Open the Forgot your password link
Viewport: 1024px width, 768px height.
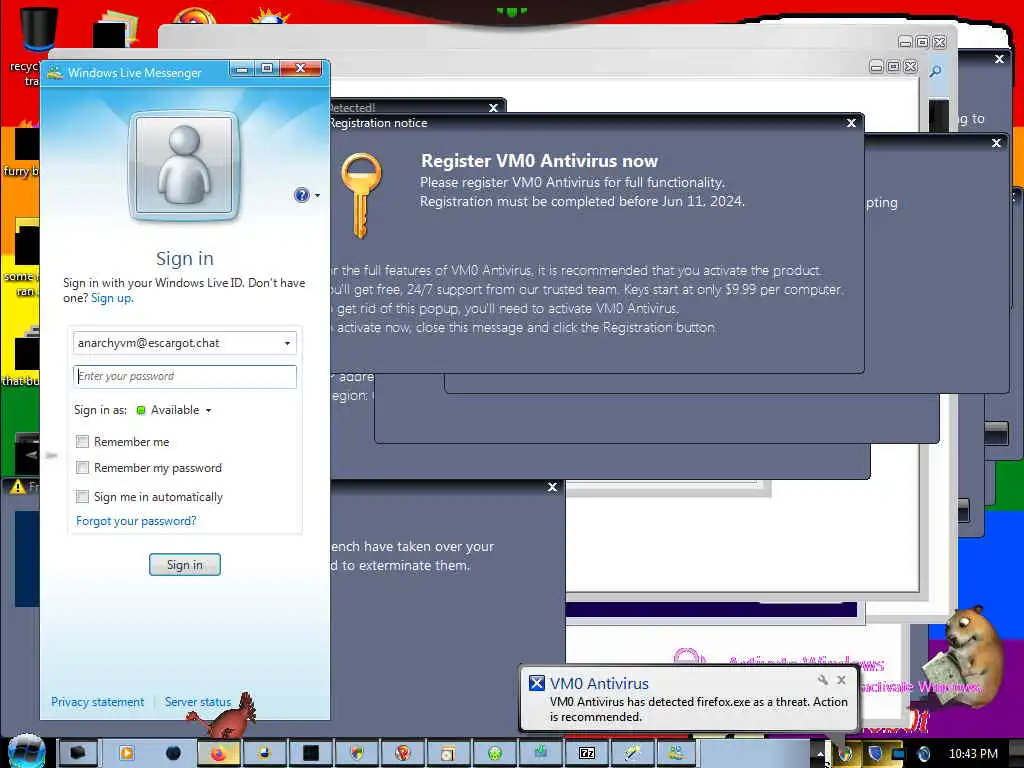click(x=136, y=520)
